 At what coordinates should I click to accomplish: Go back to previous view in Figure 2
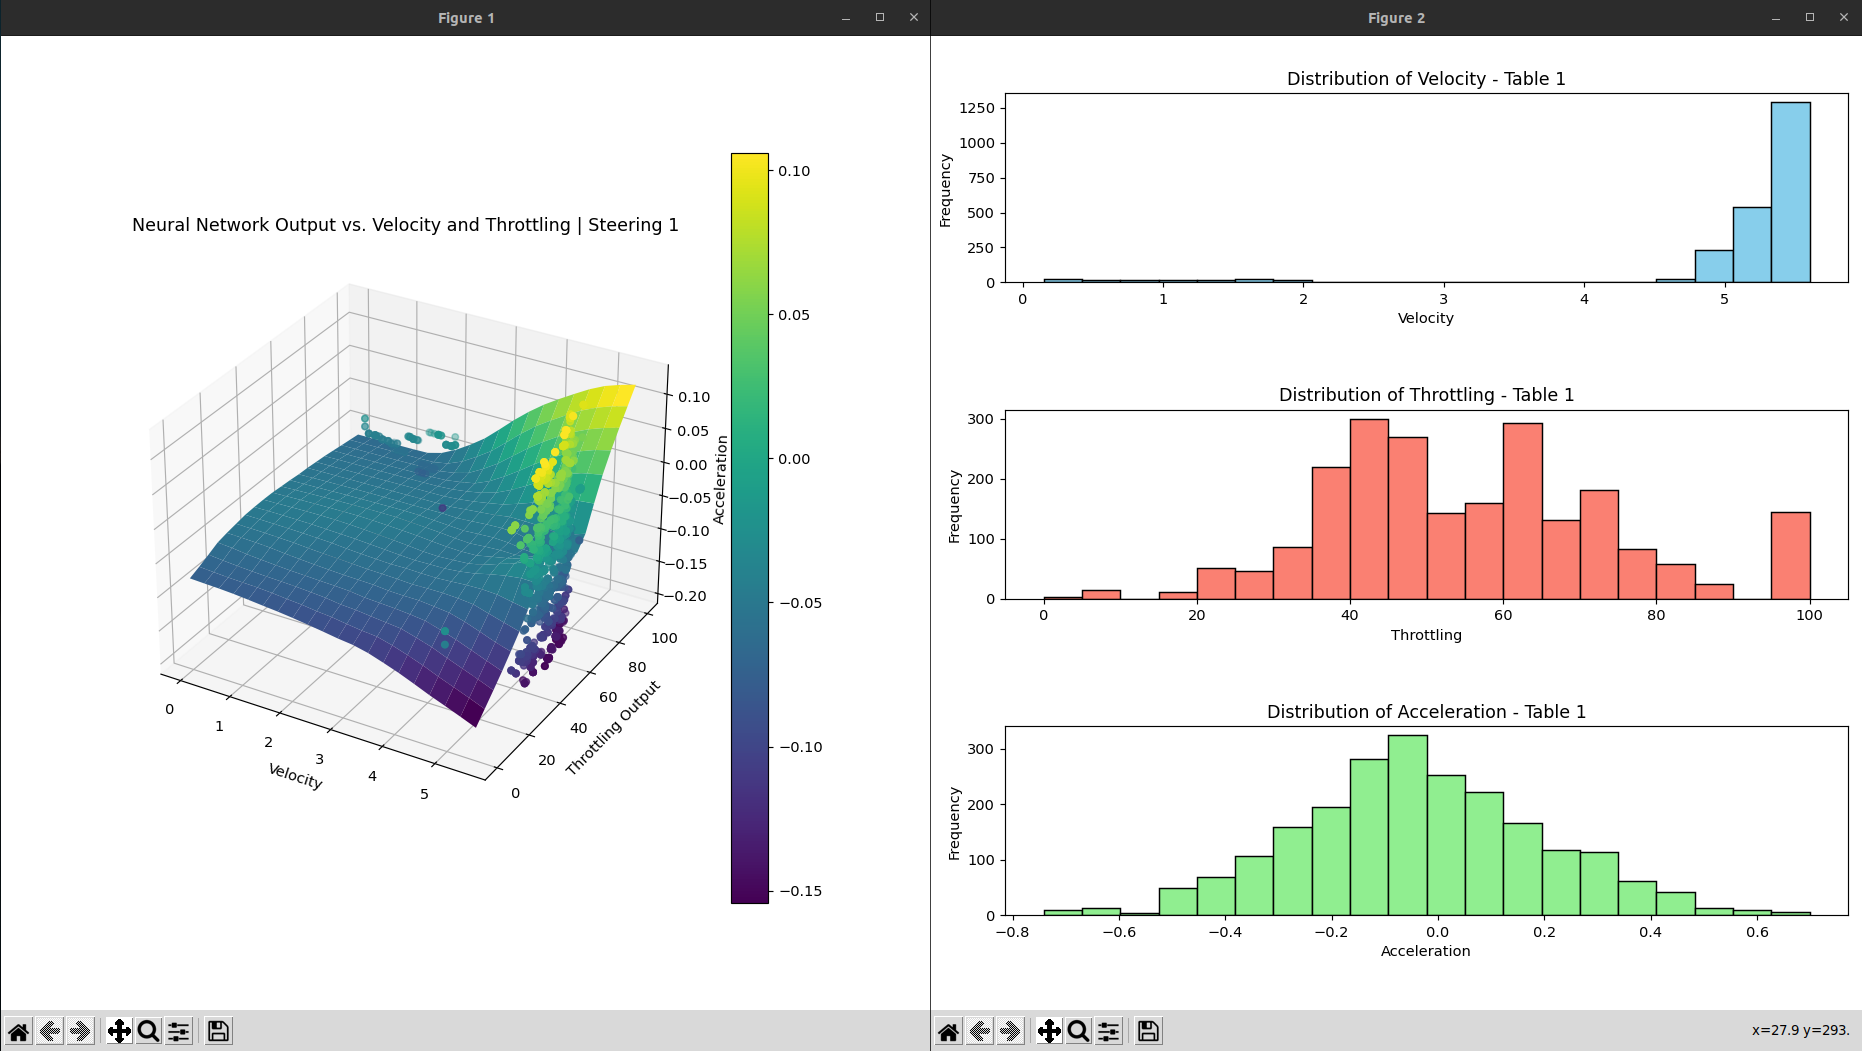980,1031
